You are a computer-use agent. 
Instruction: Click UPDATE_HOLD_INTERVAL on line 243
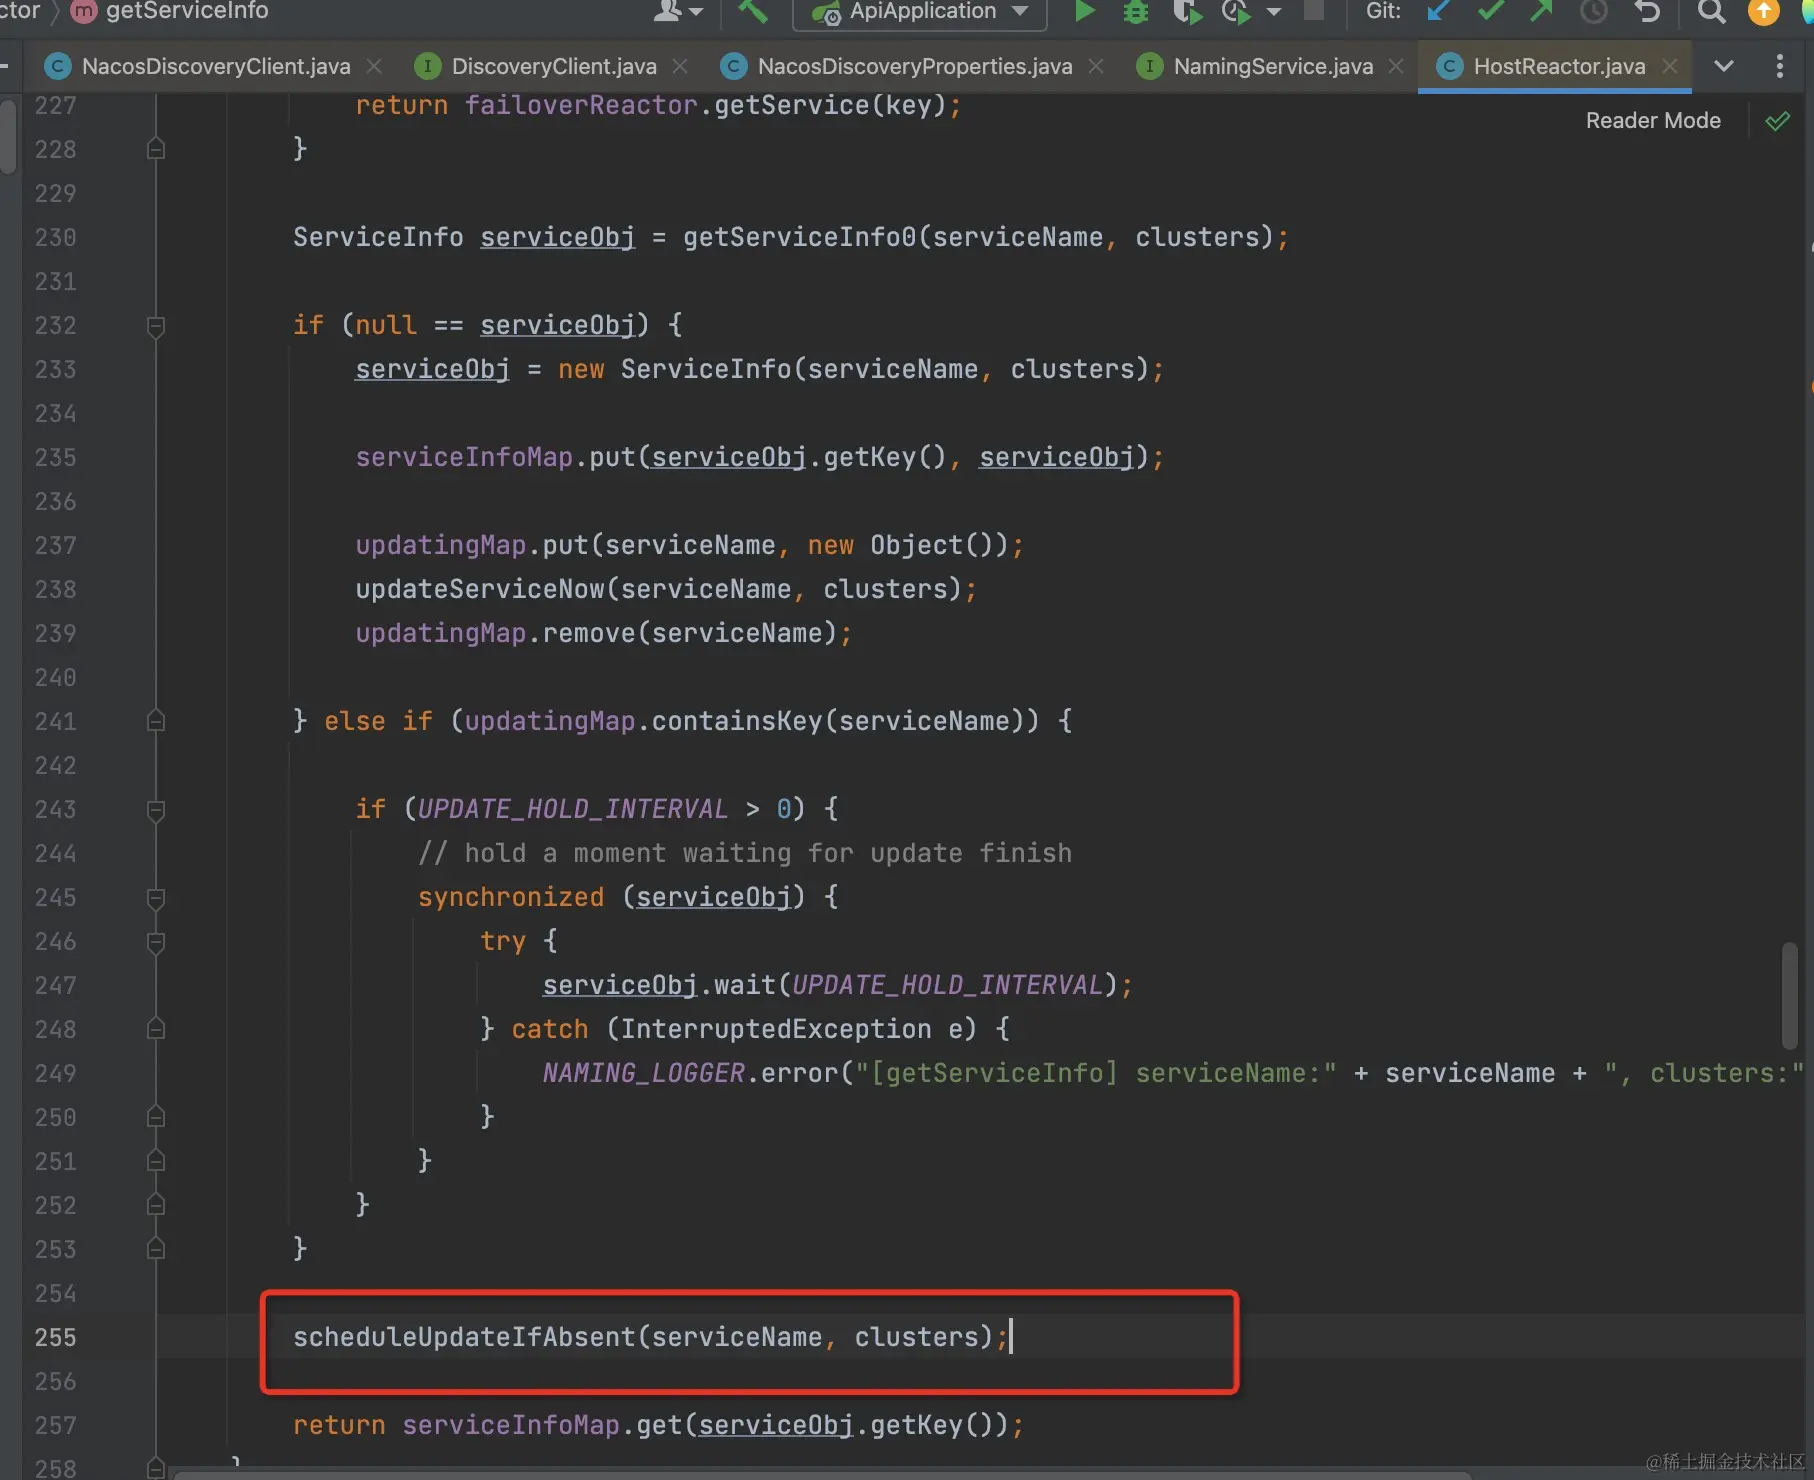tap(573, 810)
